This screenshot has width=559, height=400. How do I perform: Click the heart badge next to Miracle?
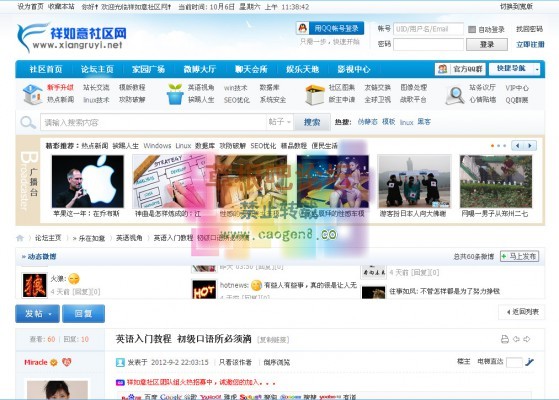tap(67, 362)
